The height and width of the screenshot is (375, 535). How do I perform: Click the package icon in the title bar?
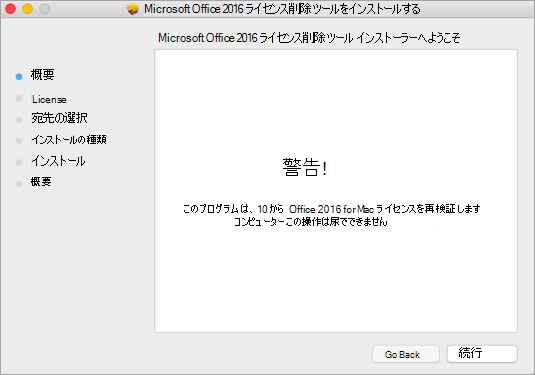(x=133, y=9)
